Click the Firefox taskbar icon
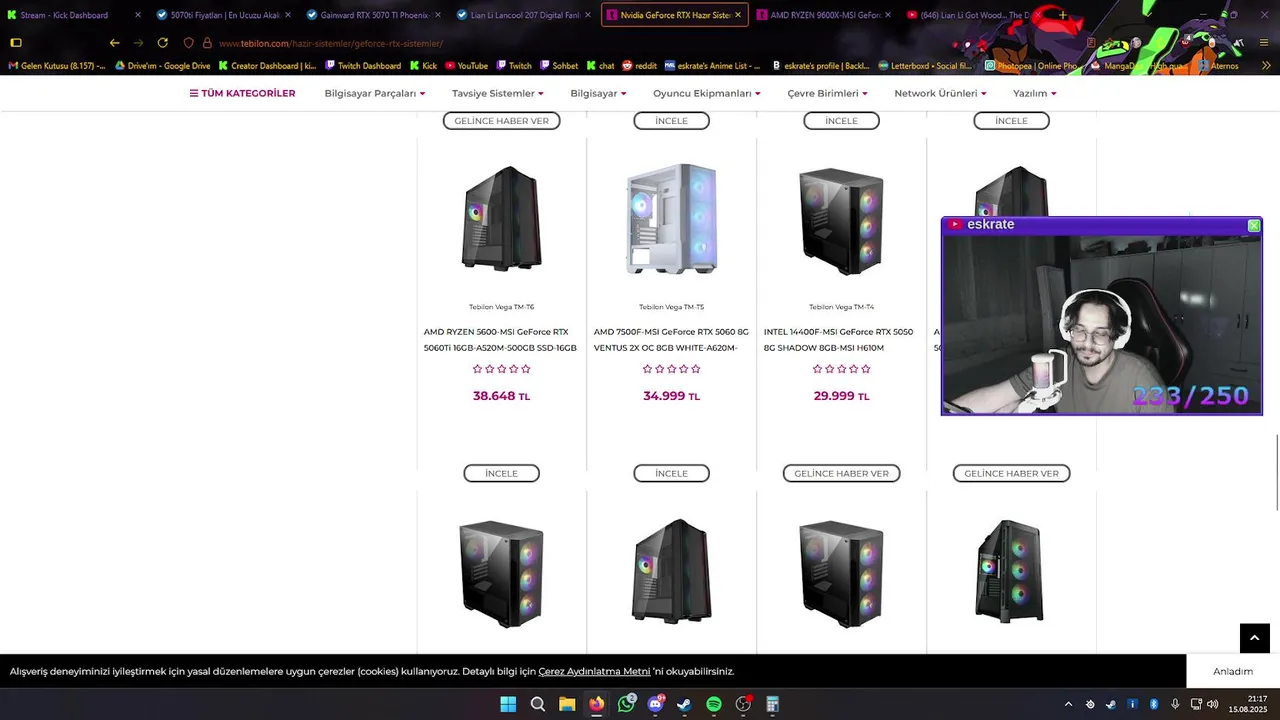The width and height of the screenshot is (1280, 720). [596, 704]
